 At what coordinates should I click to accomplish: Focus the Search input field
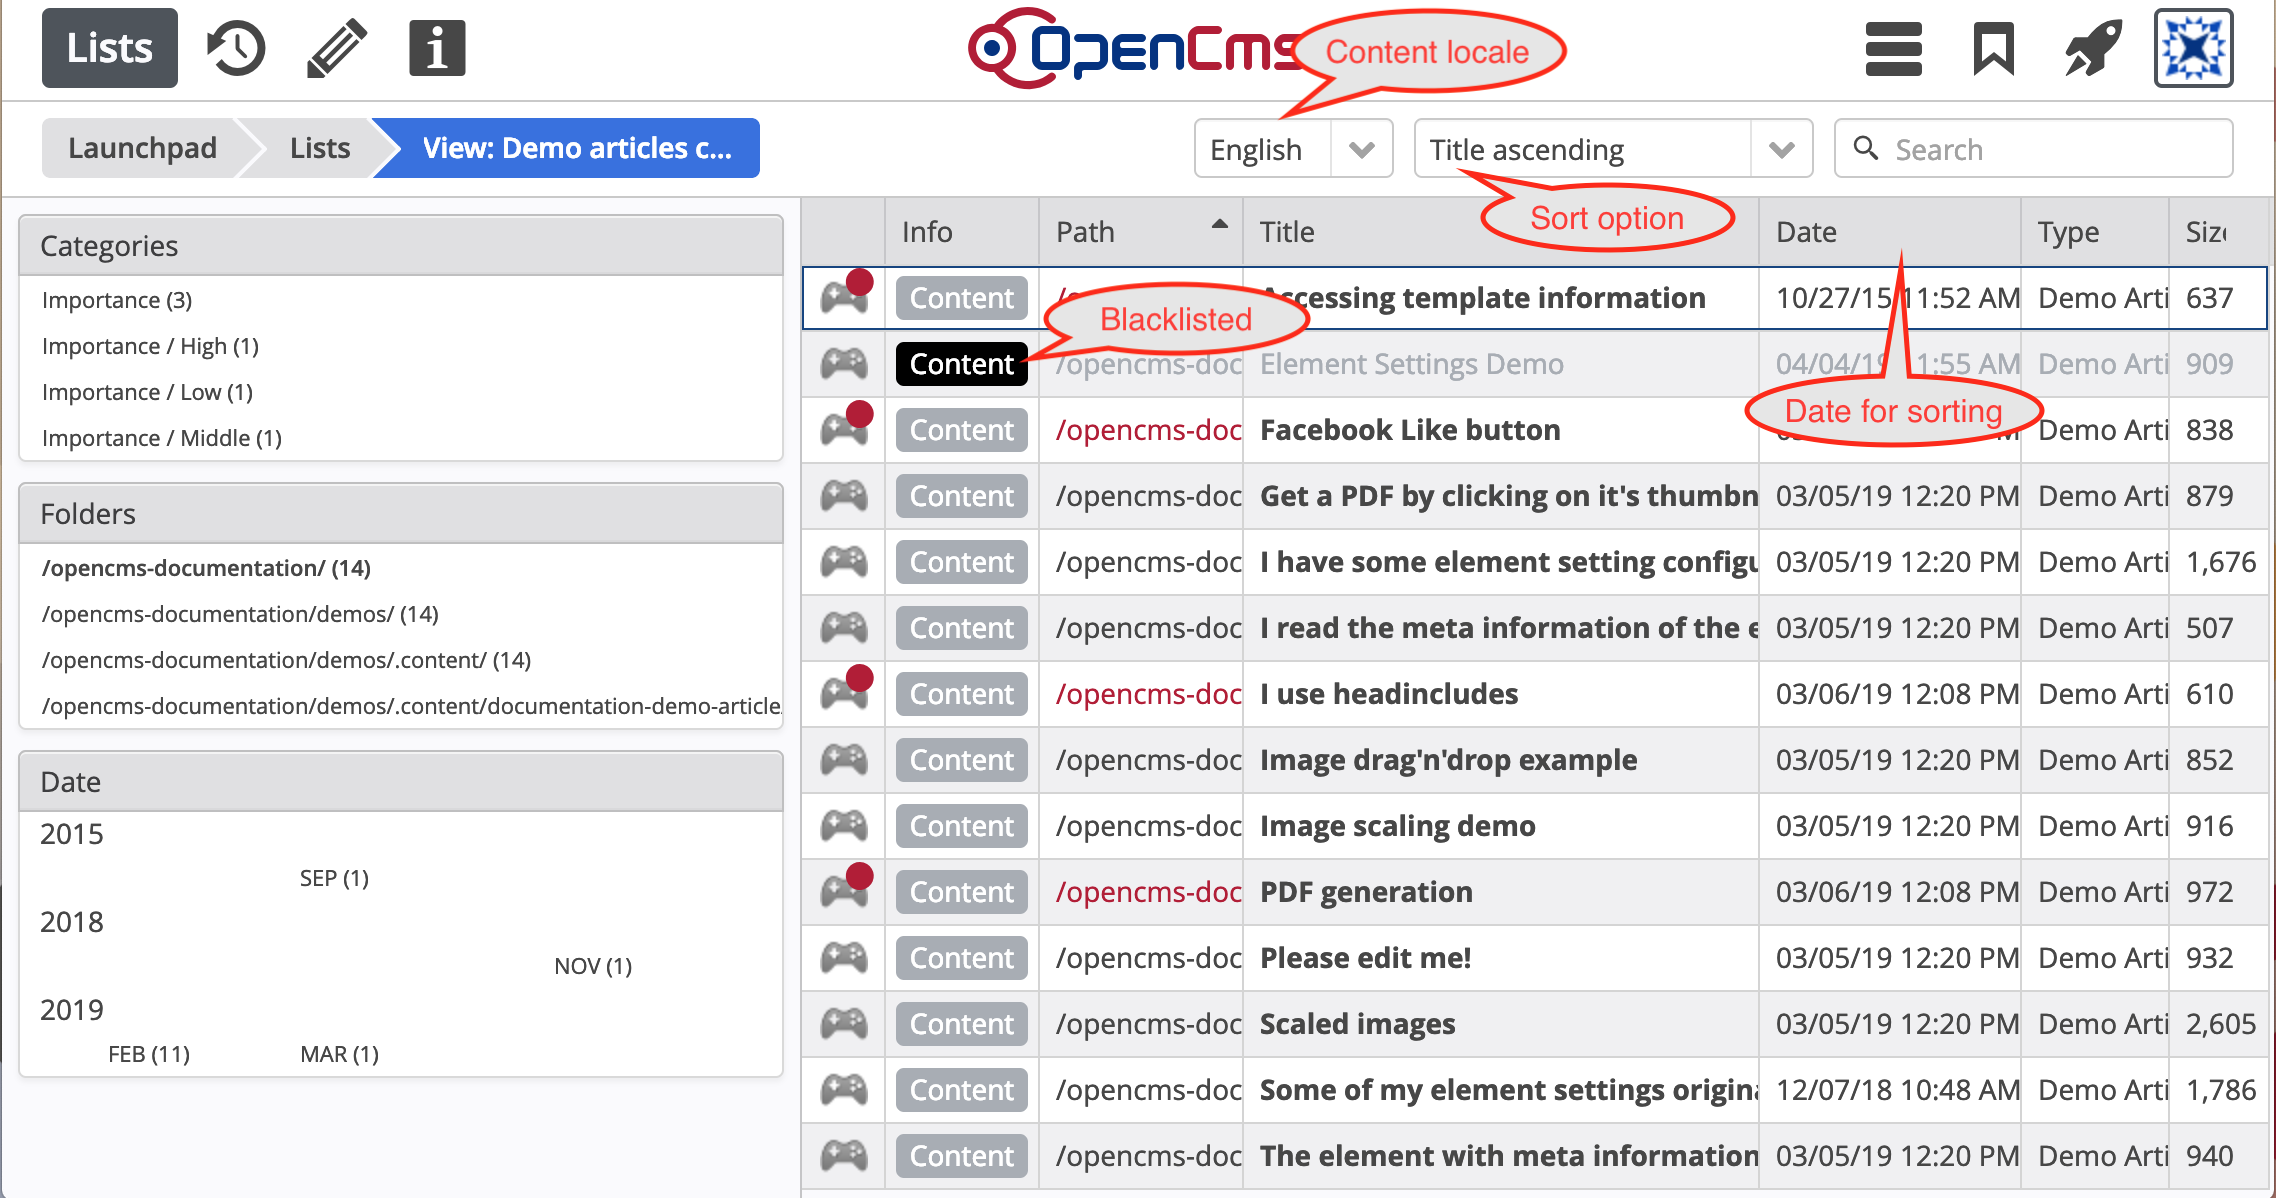pyautogui.click(x=2033, y=148)
